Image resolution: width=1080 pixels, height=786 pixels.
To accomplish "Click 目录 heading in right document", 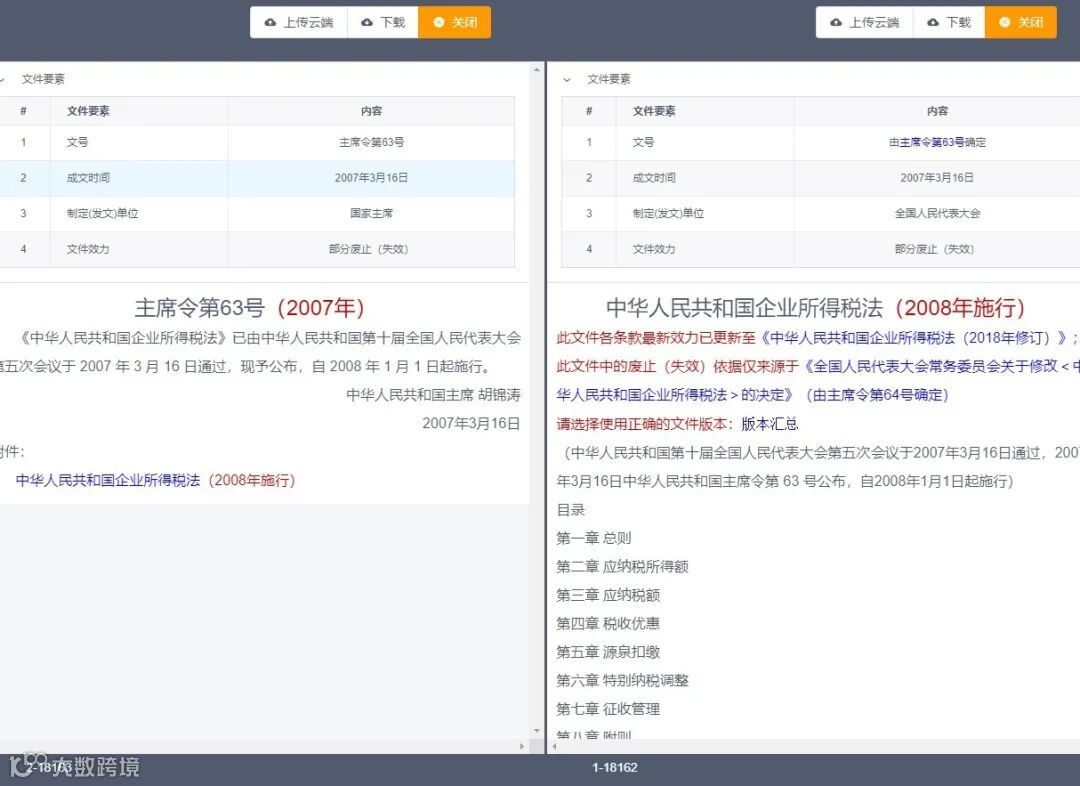I will pyautogui.click(x=570, y=510).
